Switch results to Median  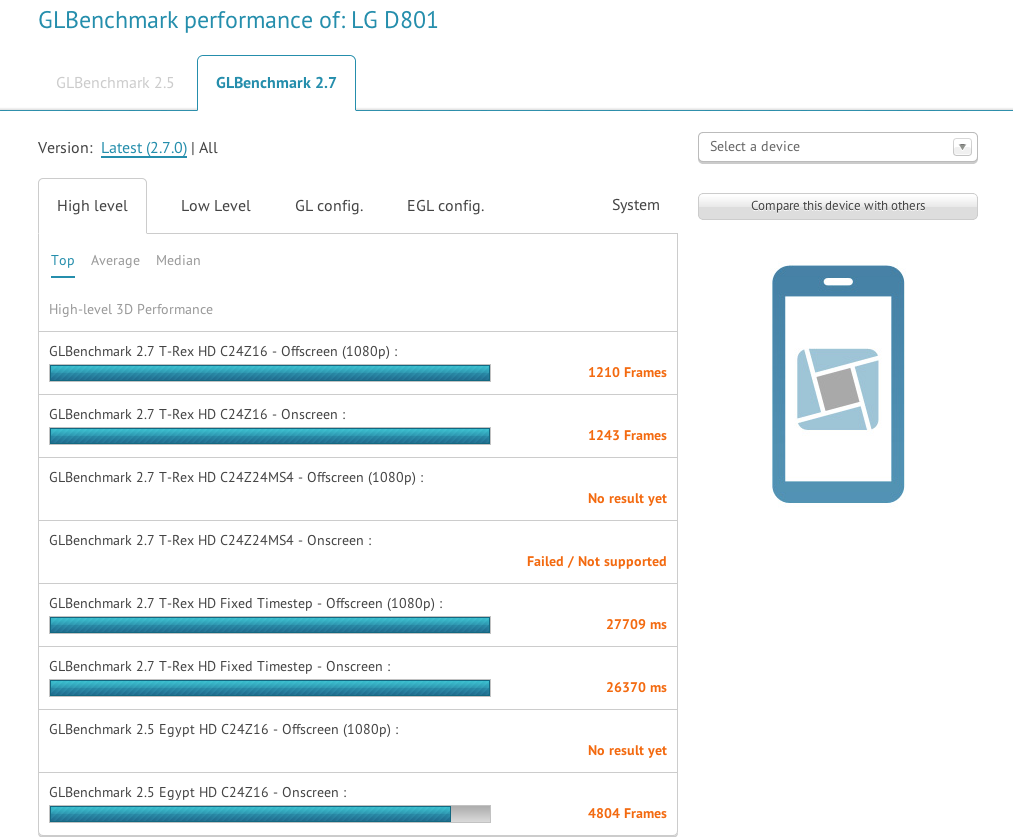[178, 260]
